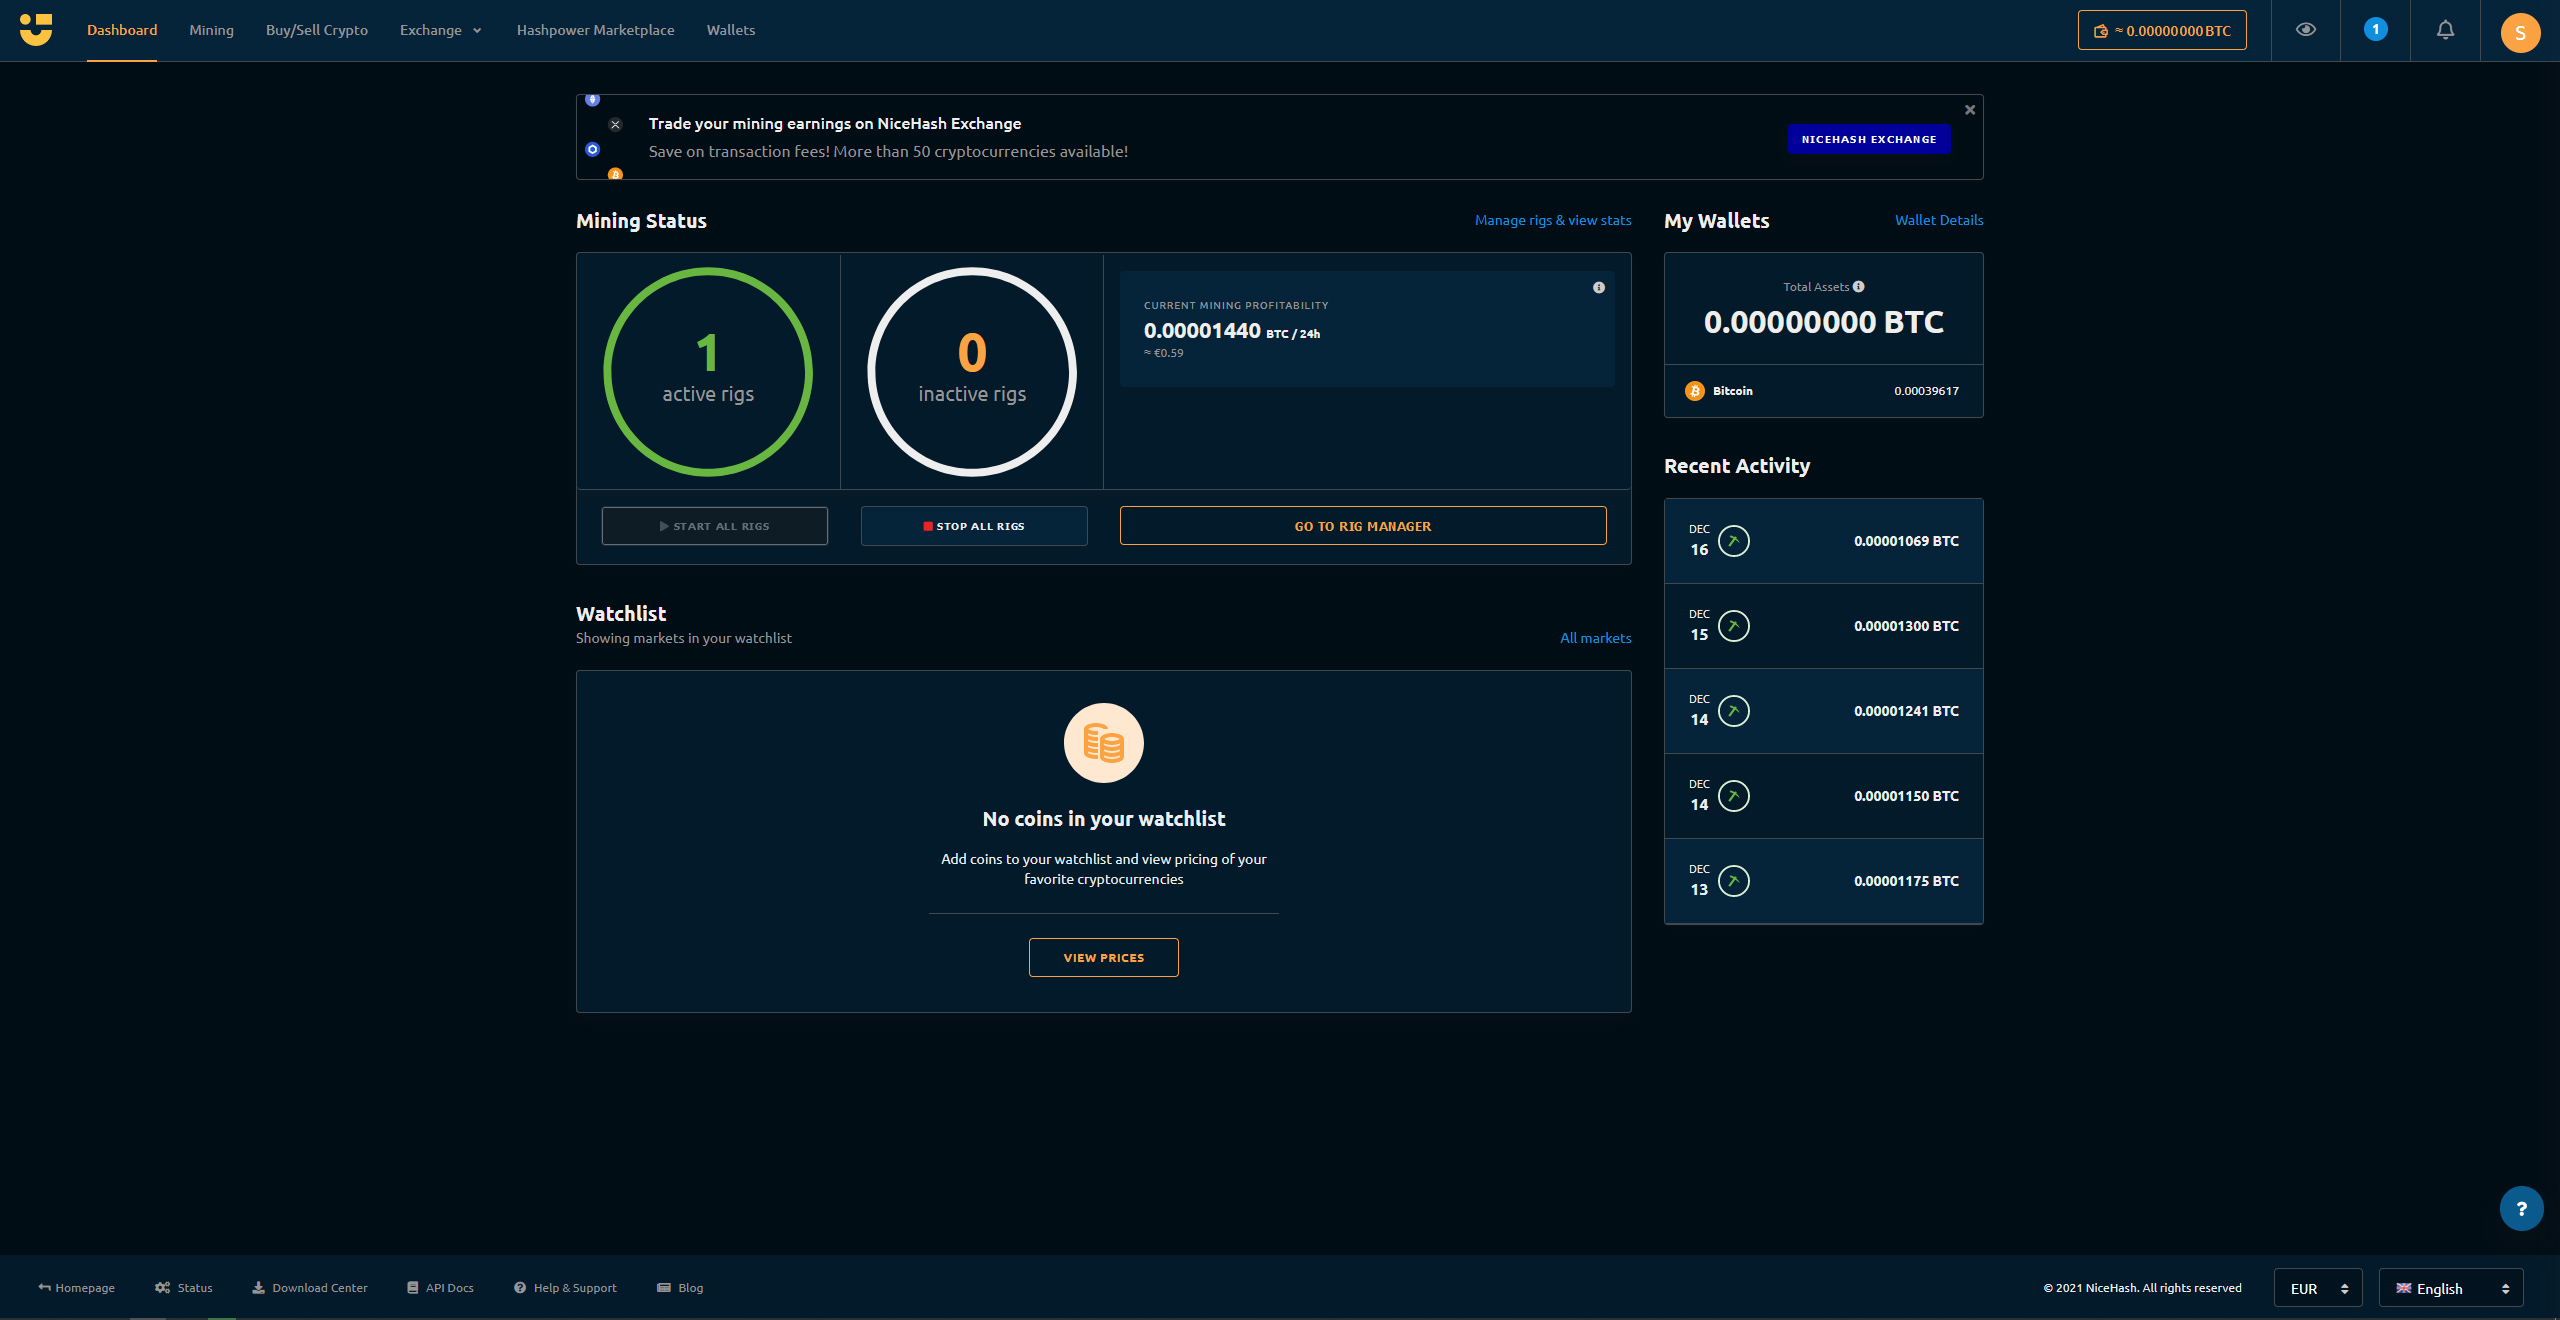Open the Wallet Details link
The height and width of the screenshot is (1320, 2560).
1938,220
